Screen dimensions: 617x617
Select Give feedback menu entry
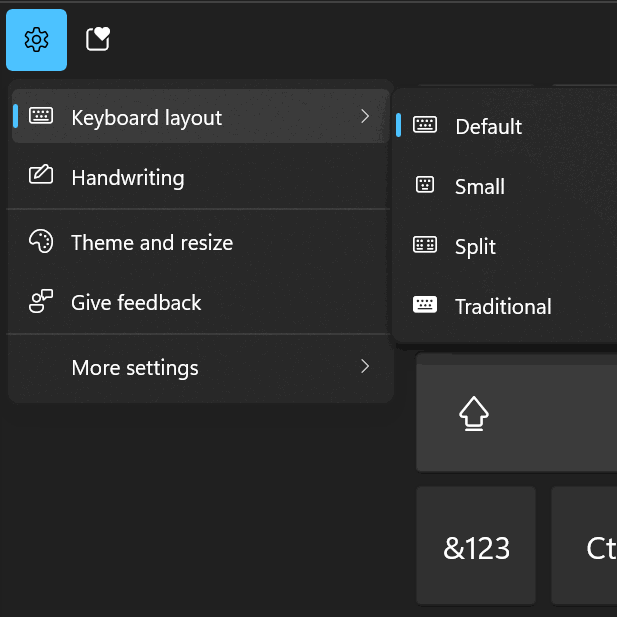click(201, 301)
